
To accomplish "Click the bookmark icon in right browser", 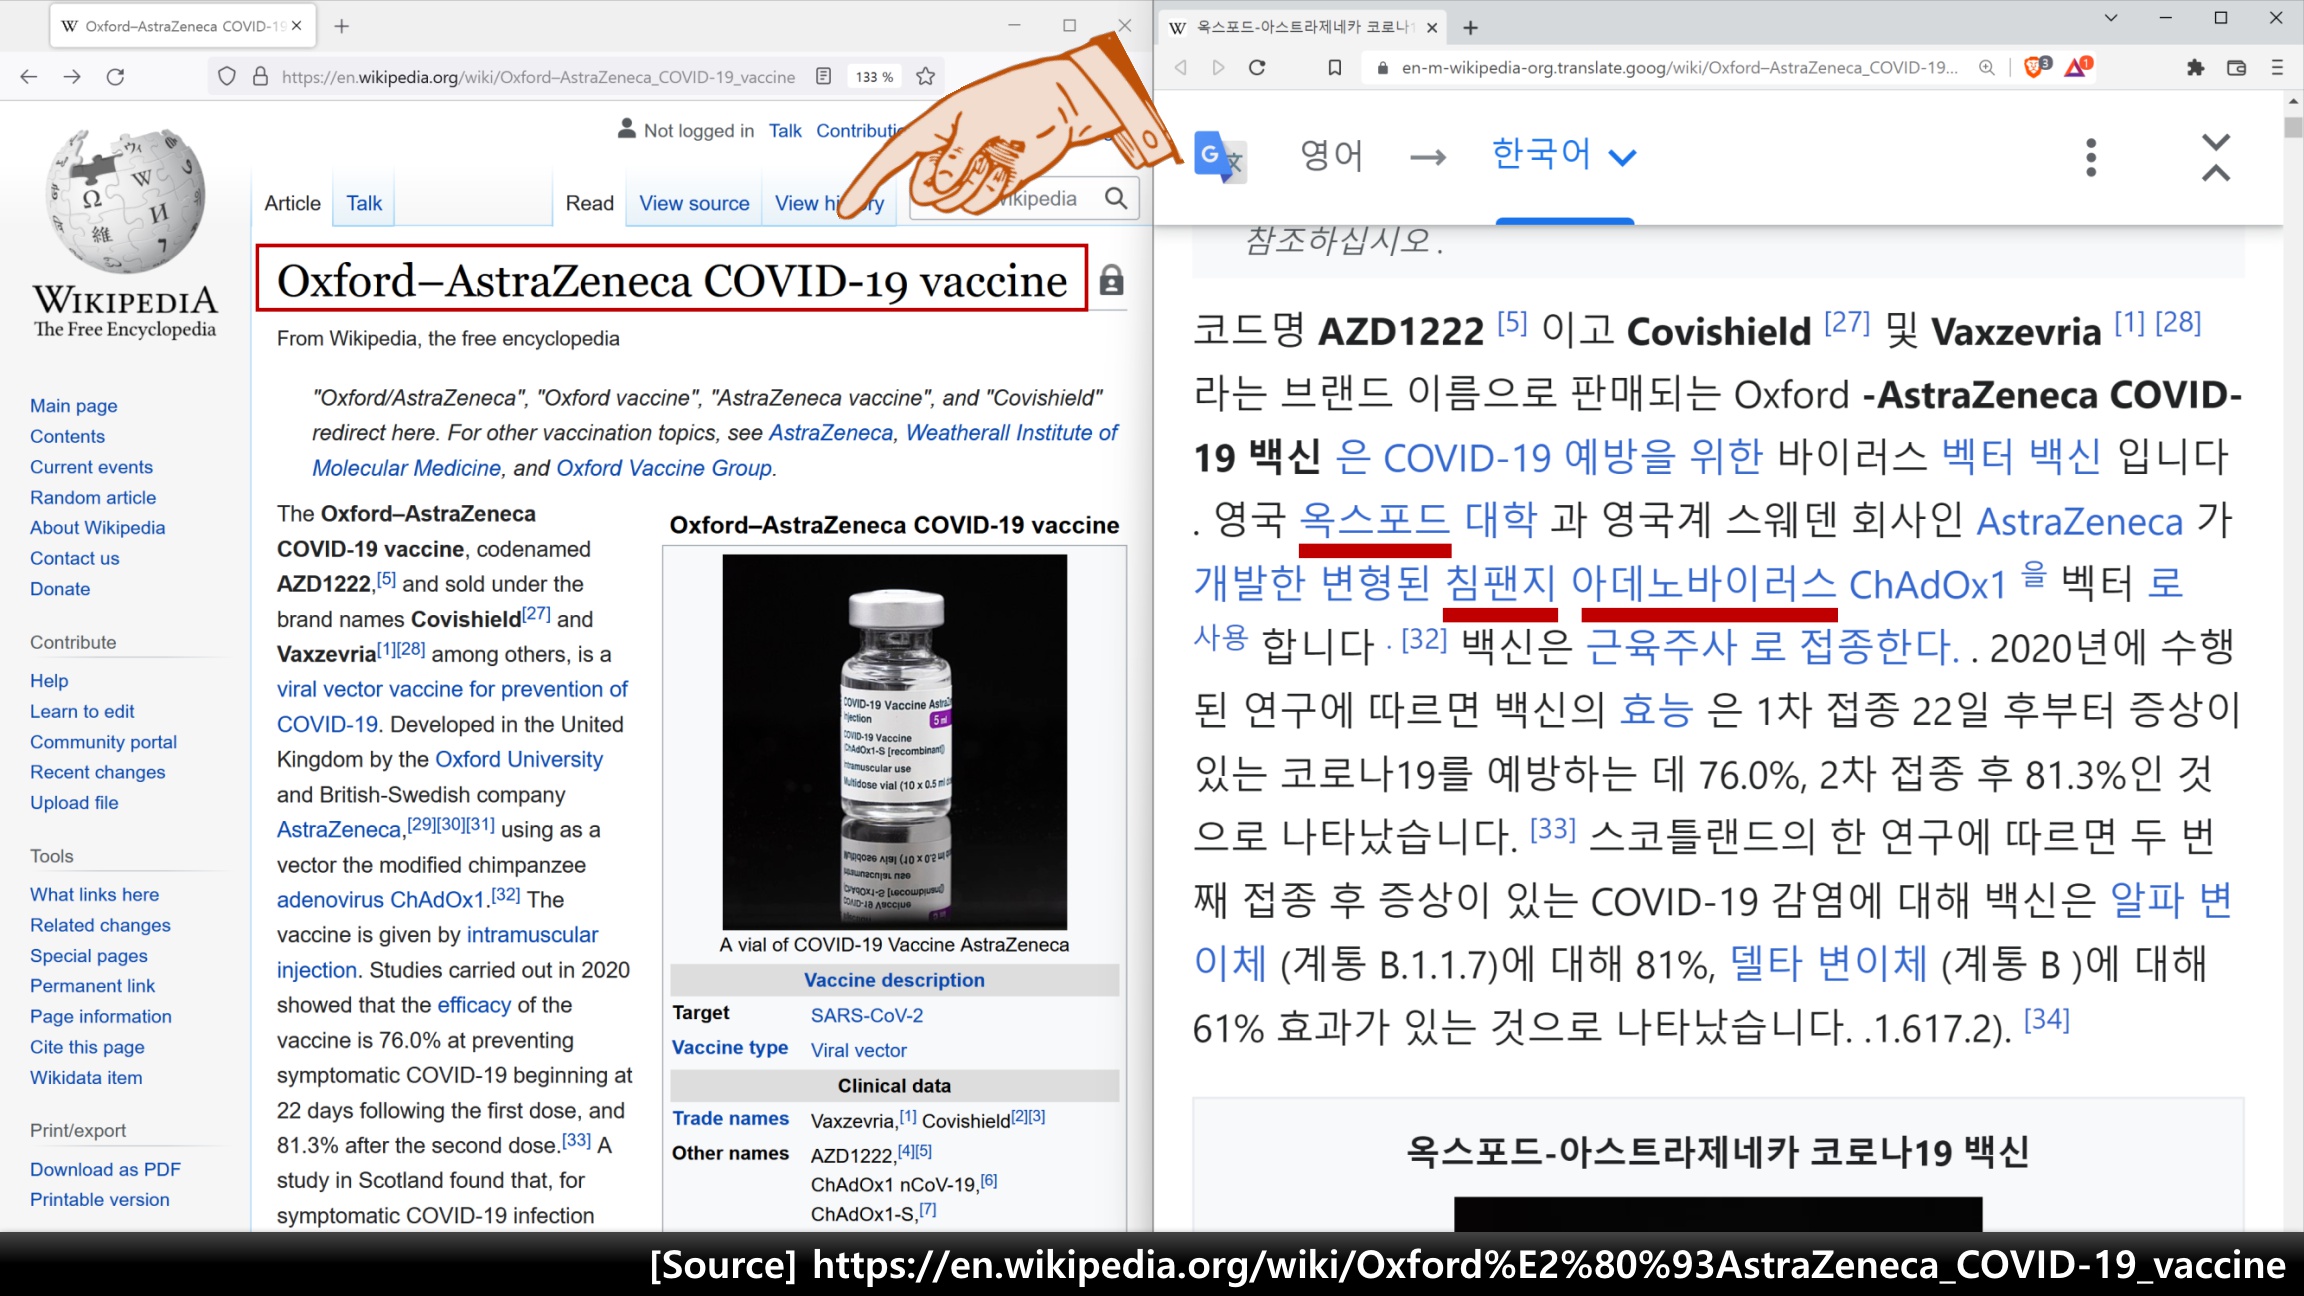I will 1334,67.
